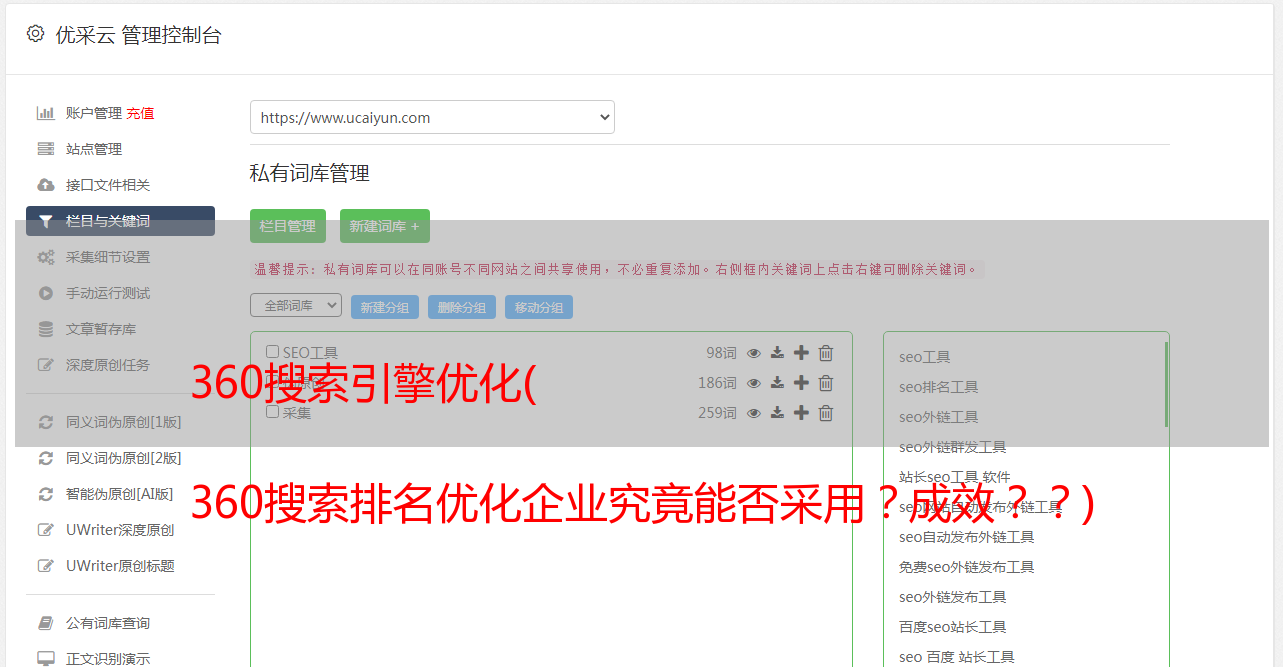Open UWriter原创标题 in the sidebar
1283x667 pixels.
[120, 566]
